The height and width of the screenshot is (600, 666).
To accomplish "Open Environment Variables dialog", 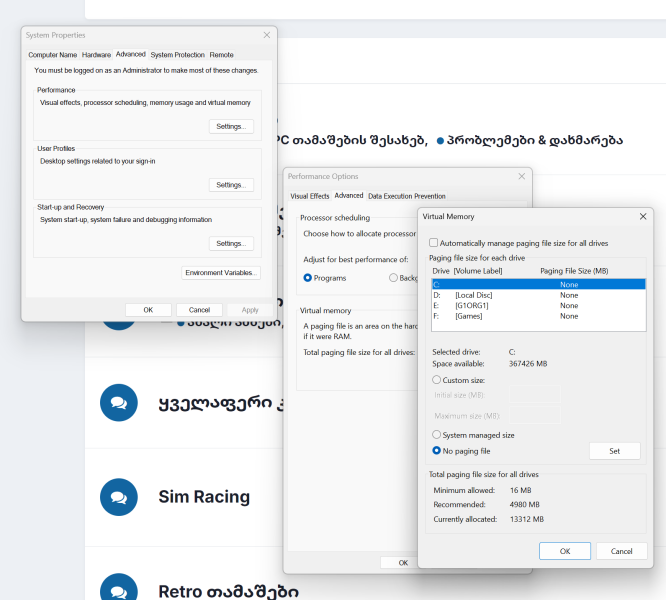I will point(221,273).
